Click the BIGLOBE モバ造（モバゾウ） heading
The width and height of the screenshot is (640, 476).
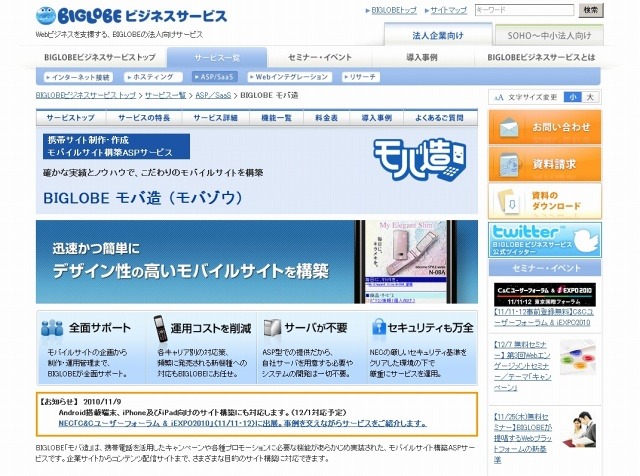point(143,198)
